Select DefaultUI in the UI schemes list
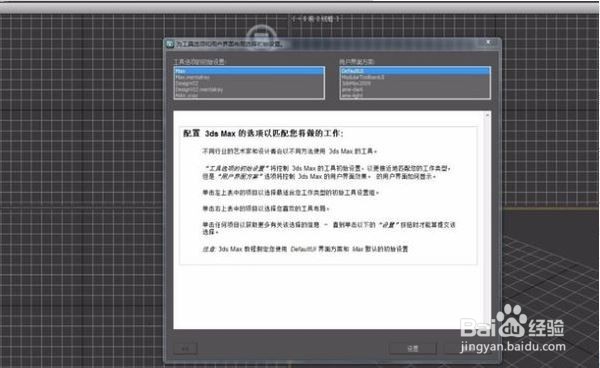Image resolution: width=600 pixels, height=368 pixels. [415, 71]
